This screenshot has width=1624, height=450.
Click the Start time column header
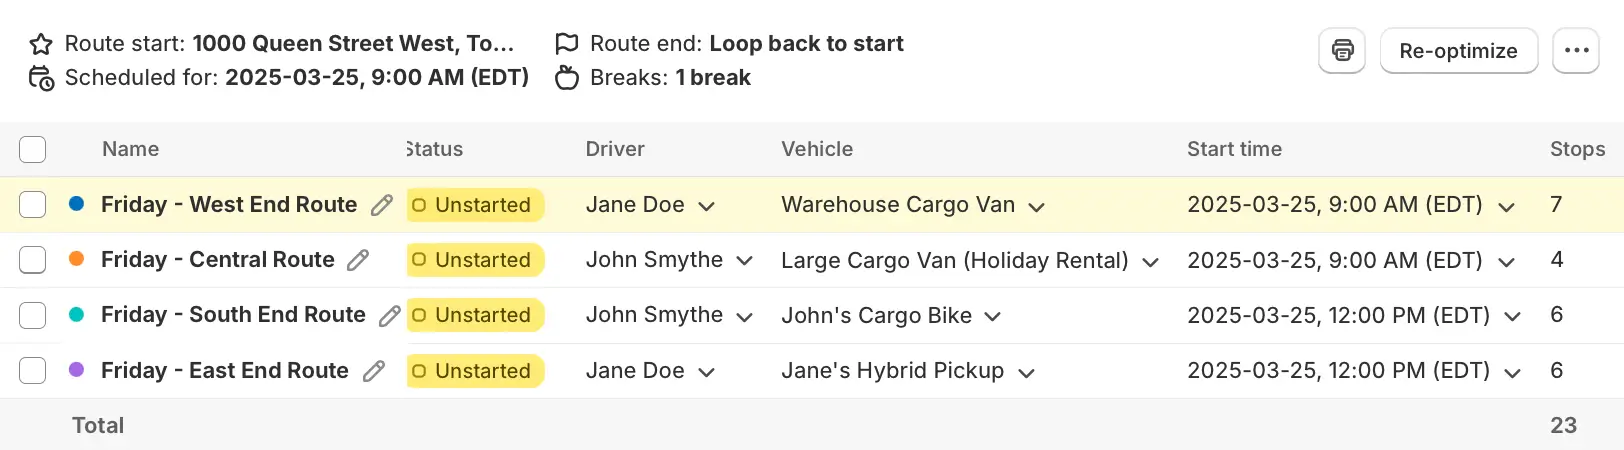point(1234,149)
